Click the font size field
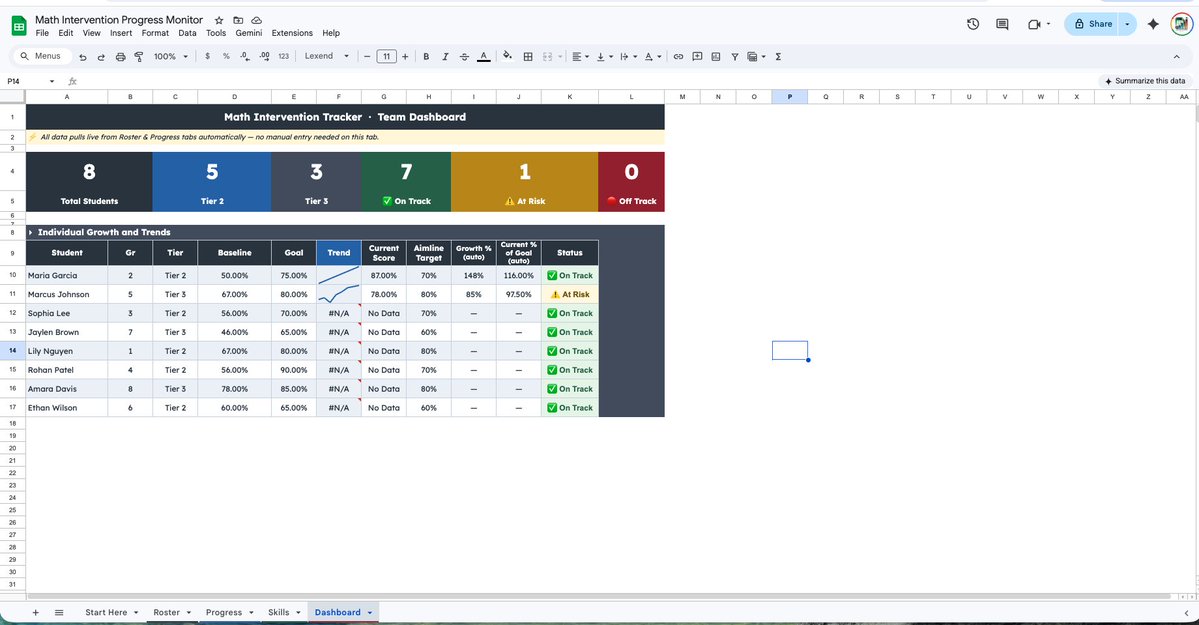The width and height of the screenshot is (1199, 625). 386,57
